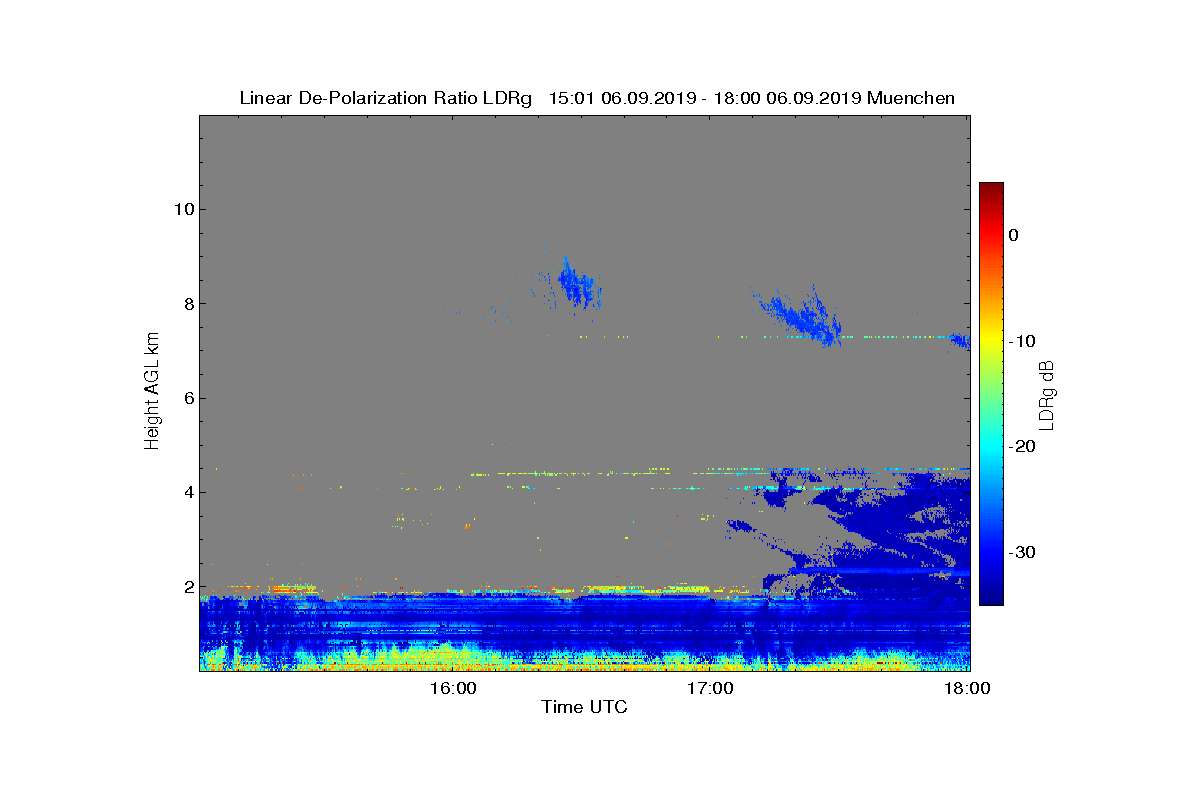Click the 2 km height tick label
Screen dimensions: 1200x800
(188, 587)
